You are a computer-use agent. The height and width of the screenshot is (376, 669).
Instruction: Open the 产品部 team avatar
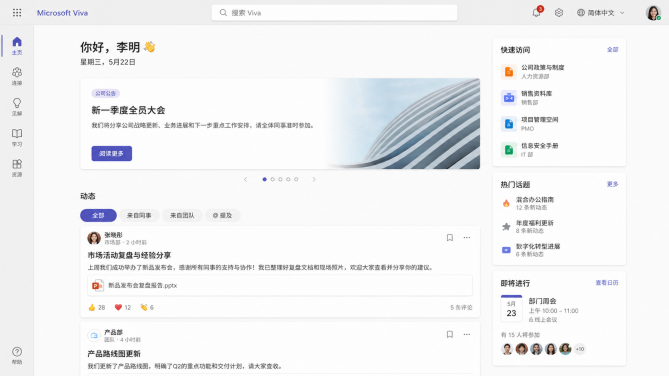(94, 335)
